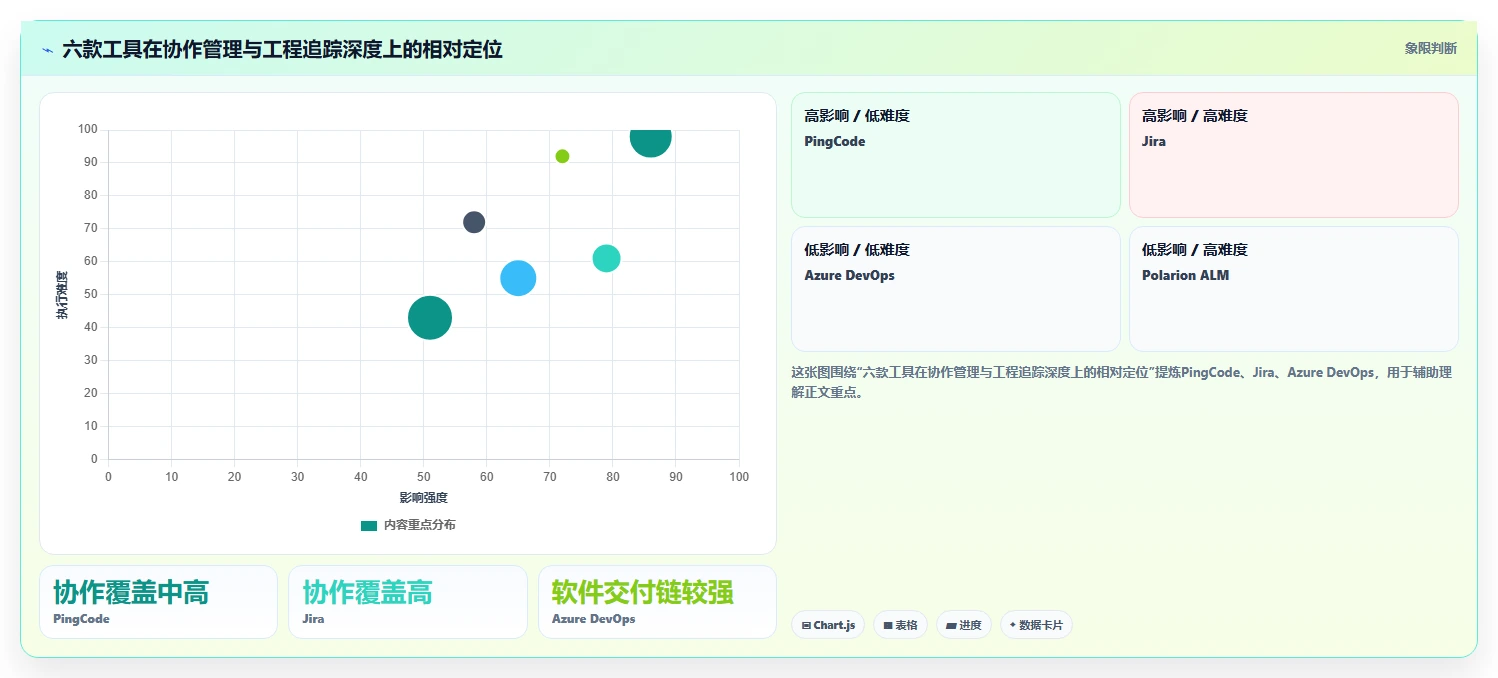Click the 协作覆盖高 Jira data card
This screenshot has width=1498, height=678.
tap(407, 602)
